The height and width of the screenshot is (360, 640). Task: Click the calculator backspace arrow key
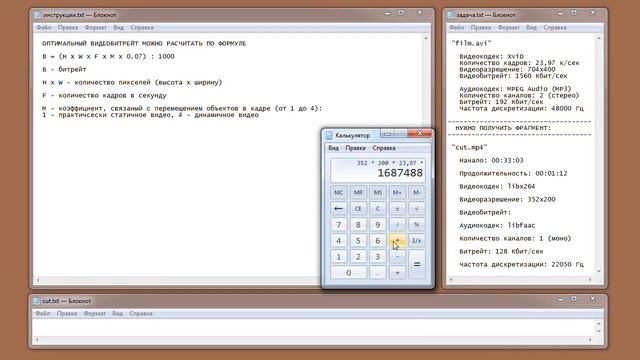pyautogui.click(x=338, y=209)
